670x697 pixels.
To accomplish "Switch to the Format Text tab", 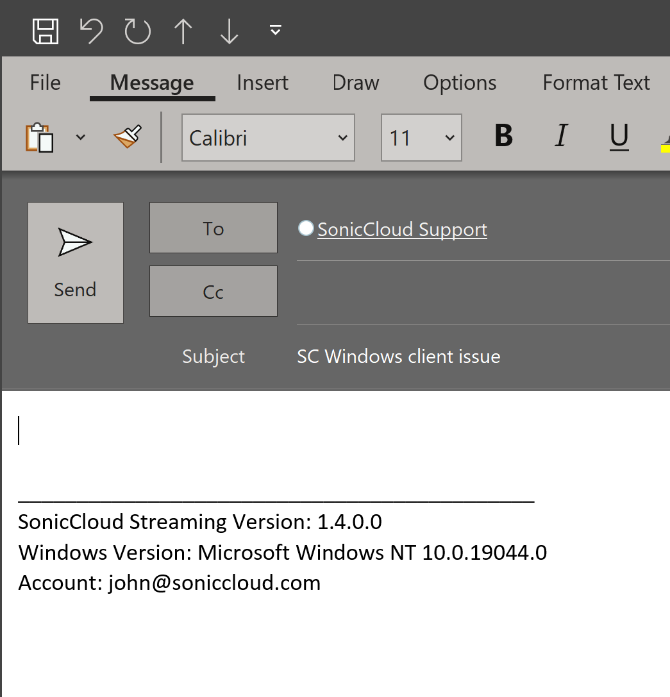I will coord(596,83).
